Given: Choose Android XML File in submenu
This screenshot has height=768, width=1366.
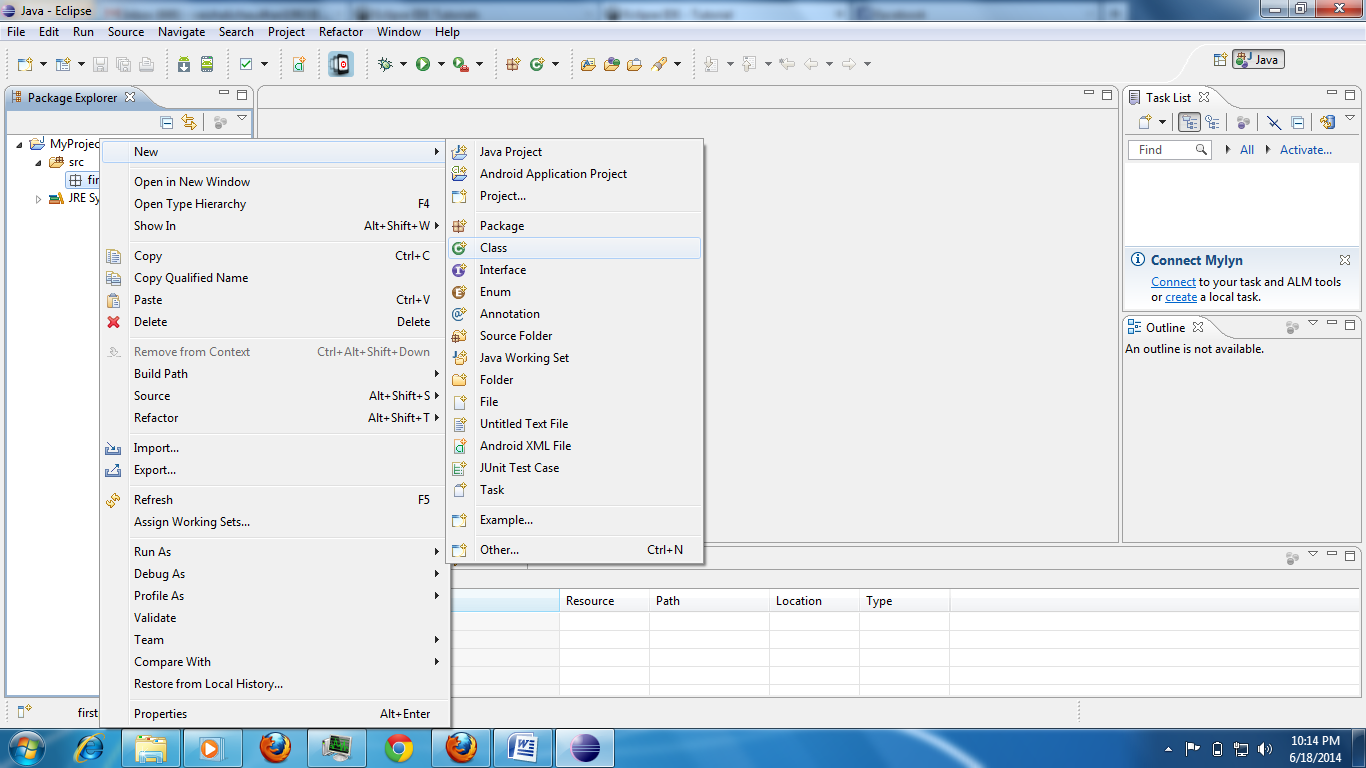Looking at the screenshot, I should pos(575,446).
